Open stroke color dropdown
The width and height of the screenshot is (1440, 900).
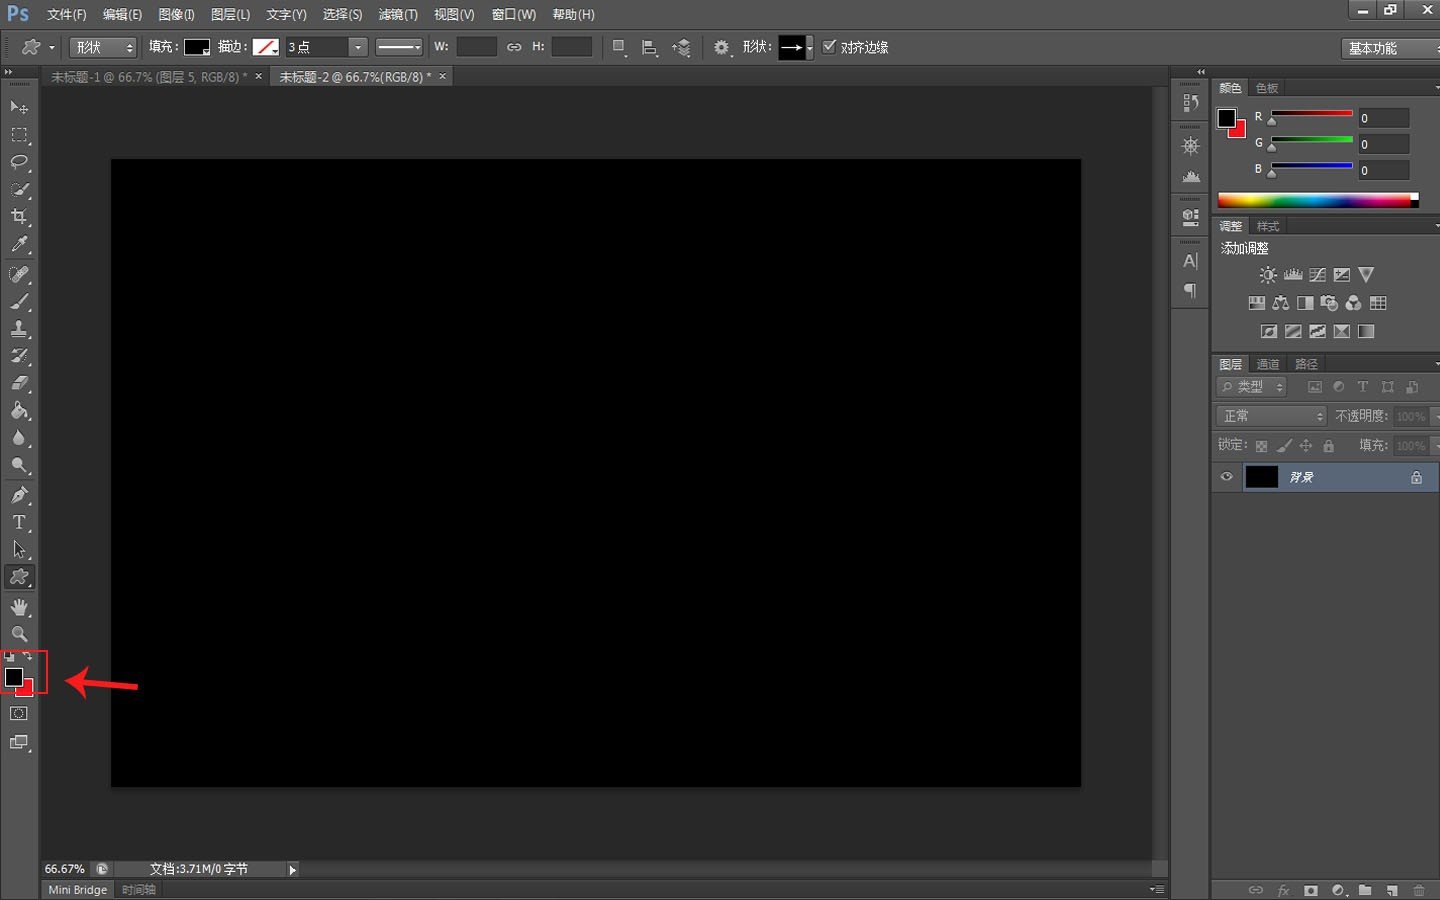tap(266, 47)
